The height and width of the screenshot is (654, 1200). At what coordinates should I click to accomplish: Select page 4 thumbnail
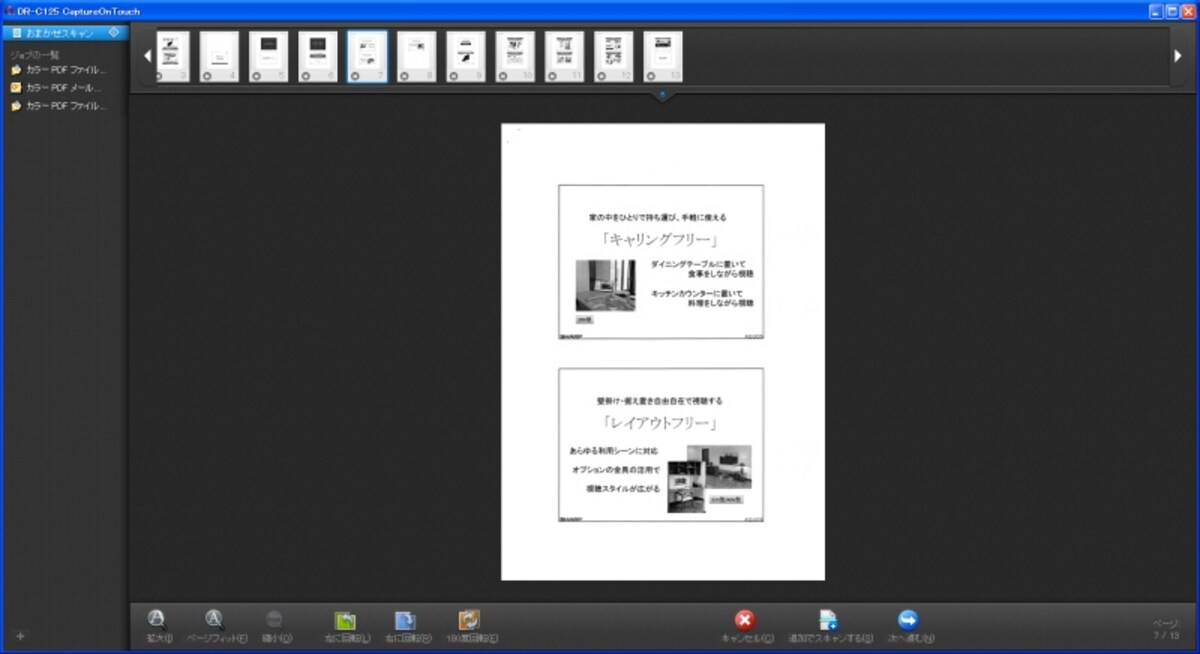pyautogui.click(x=219, y=56)
